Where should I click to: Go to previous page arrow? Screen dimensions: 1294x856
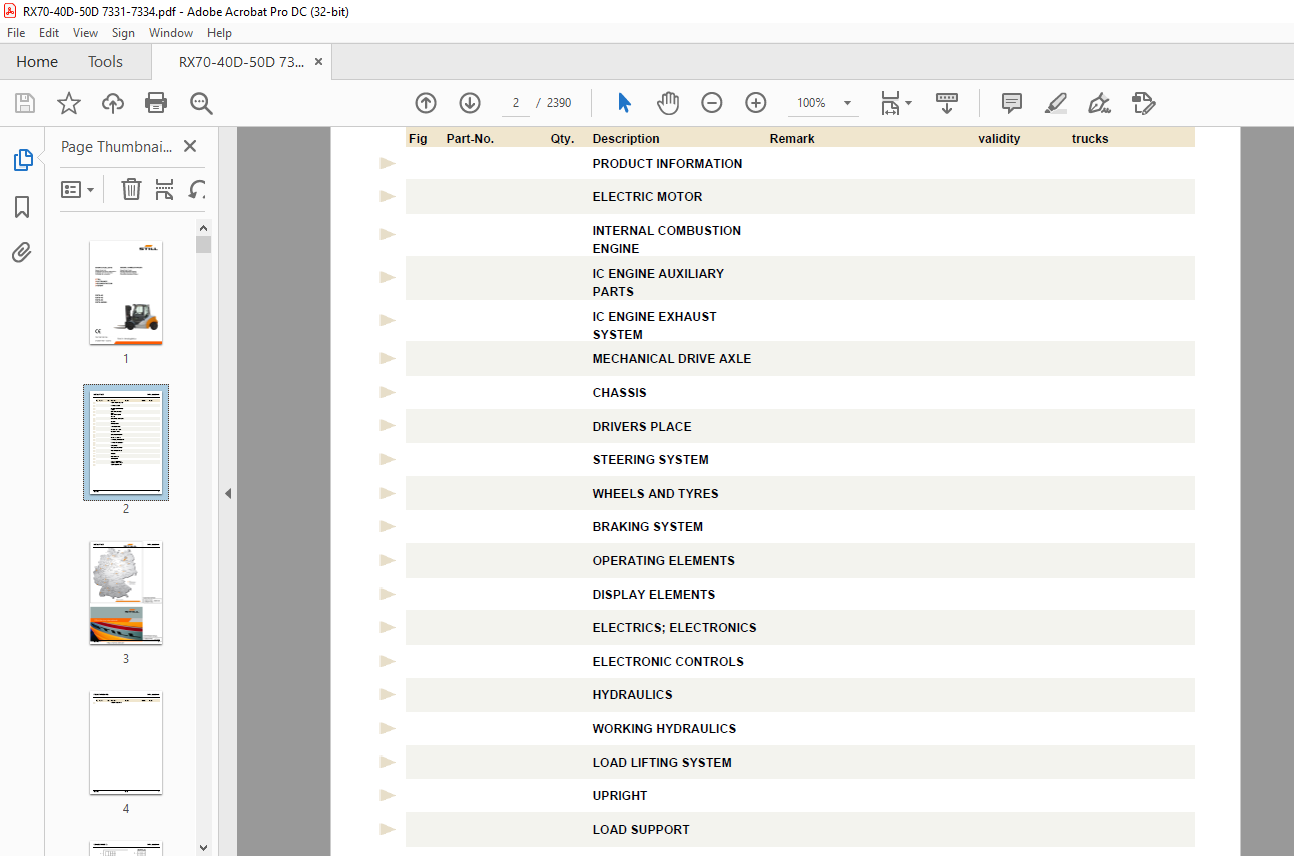point(426,103)
